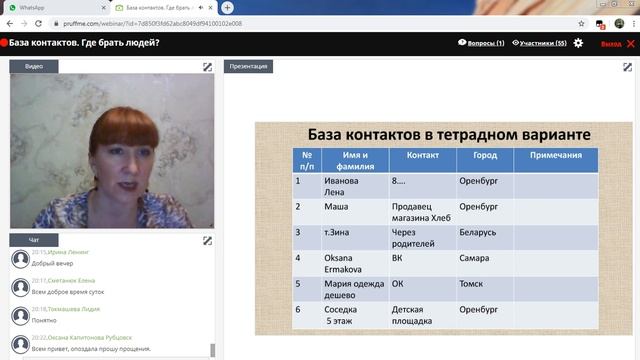The image size is (640, 360).
Task: Click table cell Продавец магазина Хлеб
Action: (422, 212)
